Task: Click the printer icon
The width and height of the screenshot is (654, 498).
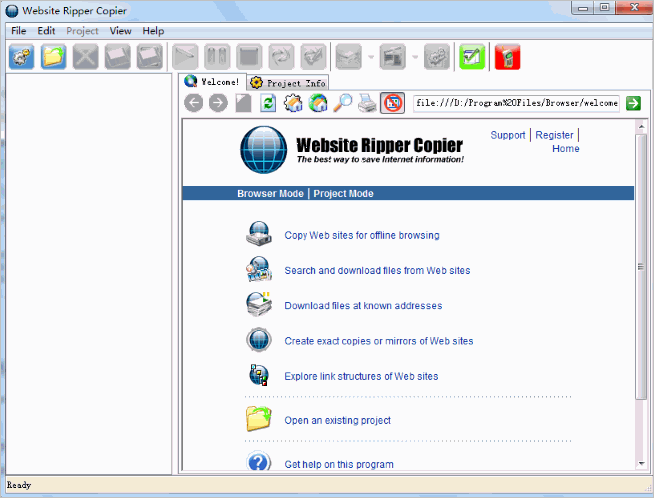Action: (x=367, y=103)
